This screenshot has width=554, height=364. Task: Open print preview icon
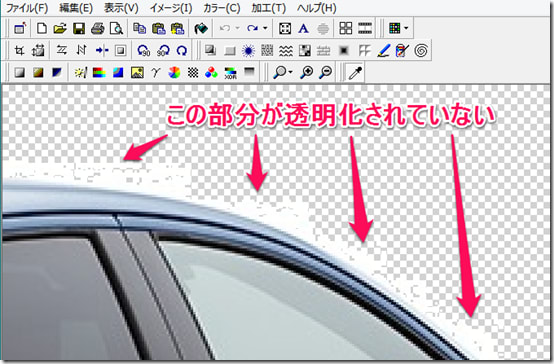(116, 28)
